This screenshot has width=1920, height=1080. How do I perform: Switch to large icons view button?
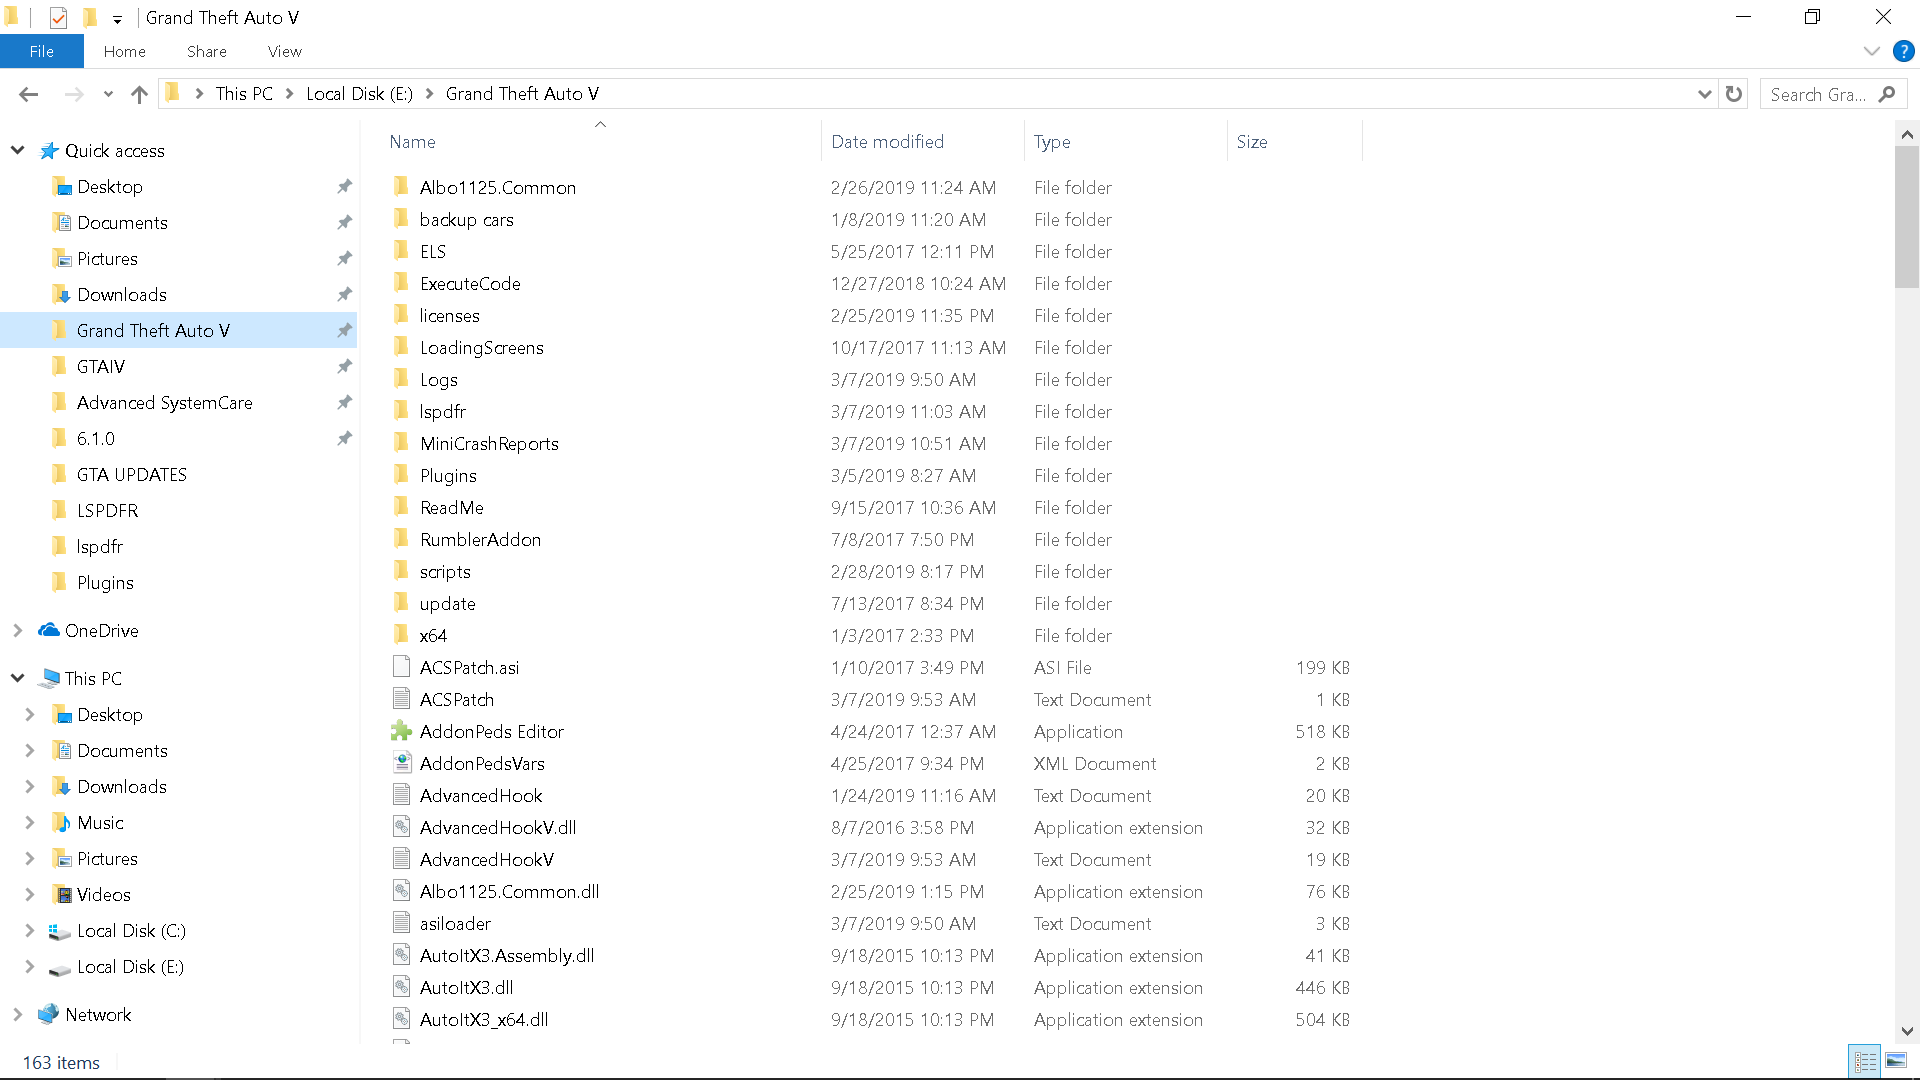click(1895, 1061)
